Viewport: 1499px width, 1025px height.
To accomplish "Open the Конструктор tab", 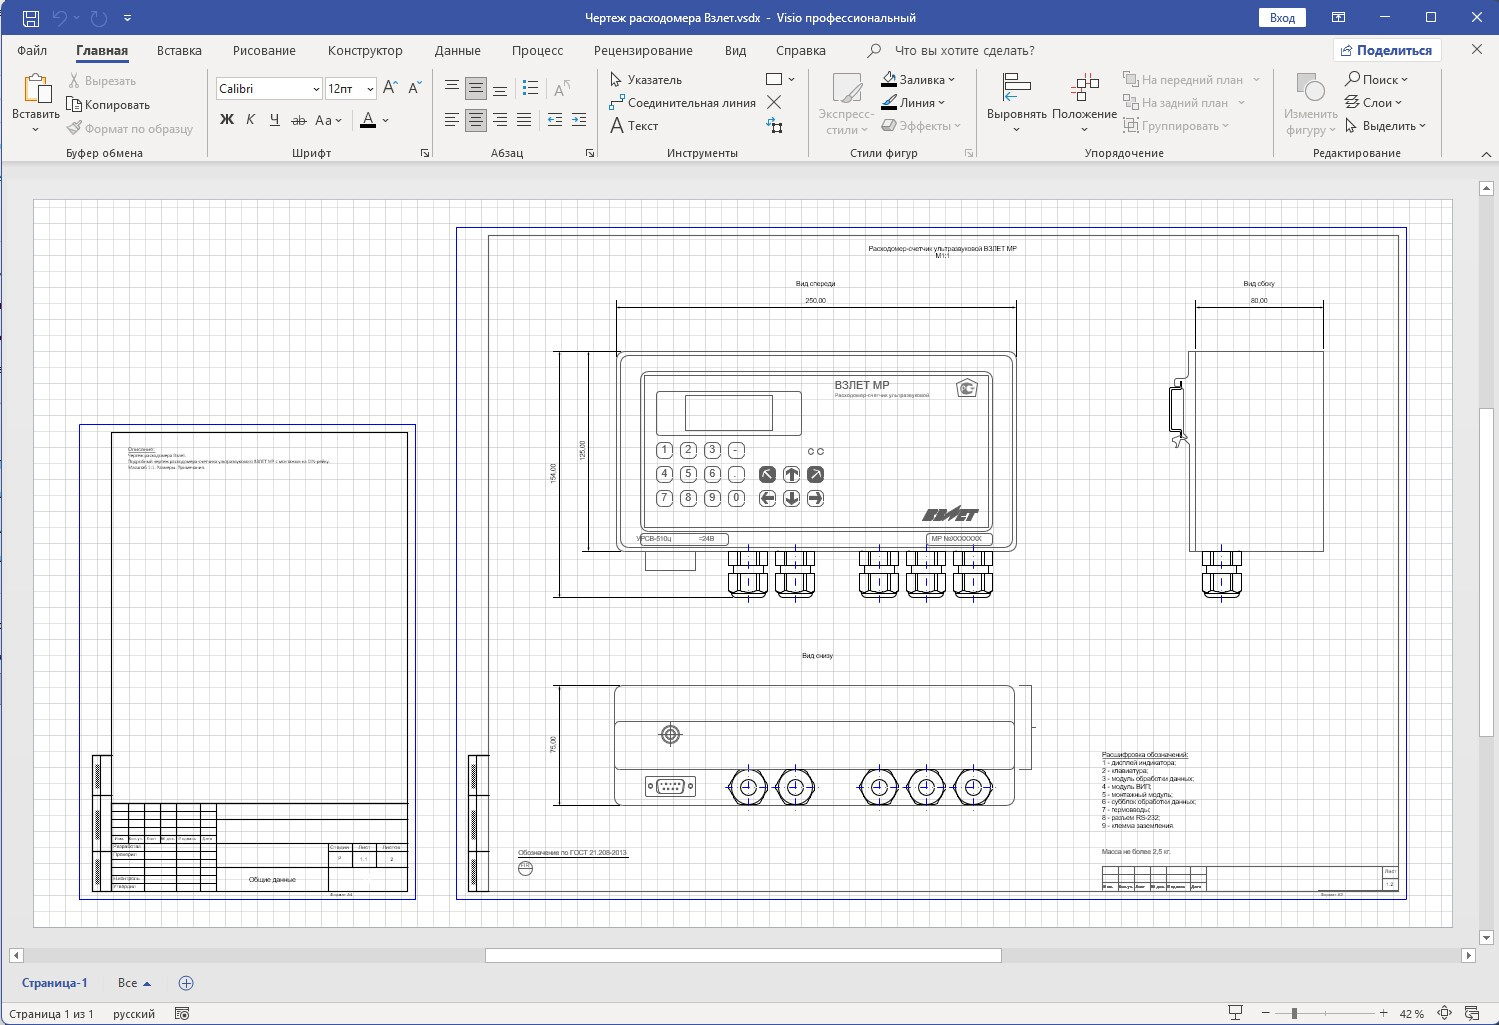I will [x=365, y=51].
